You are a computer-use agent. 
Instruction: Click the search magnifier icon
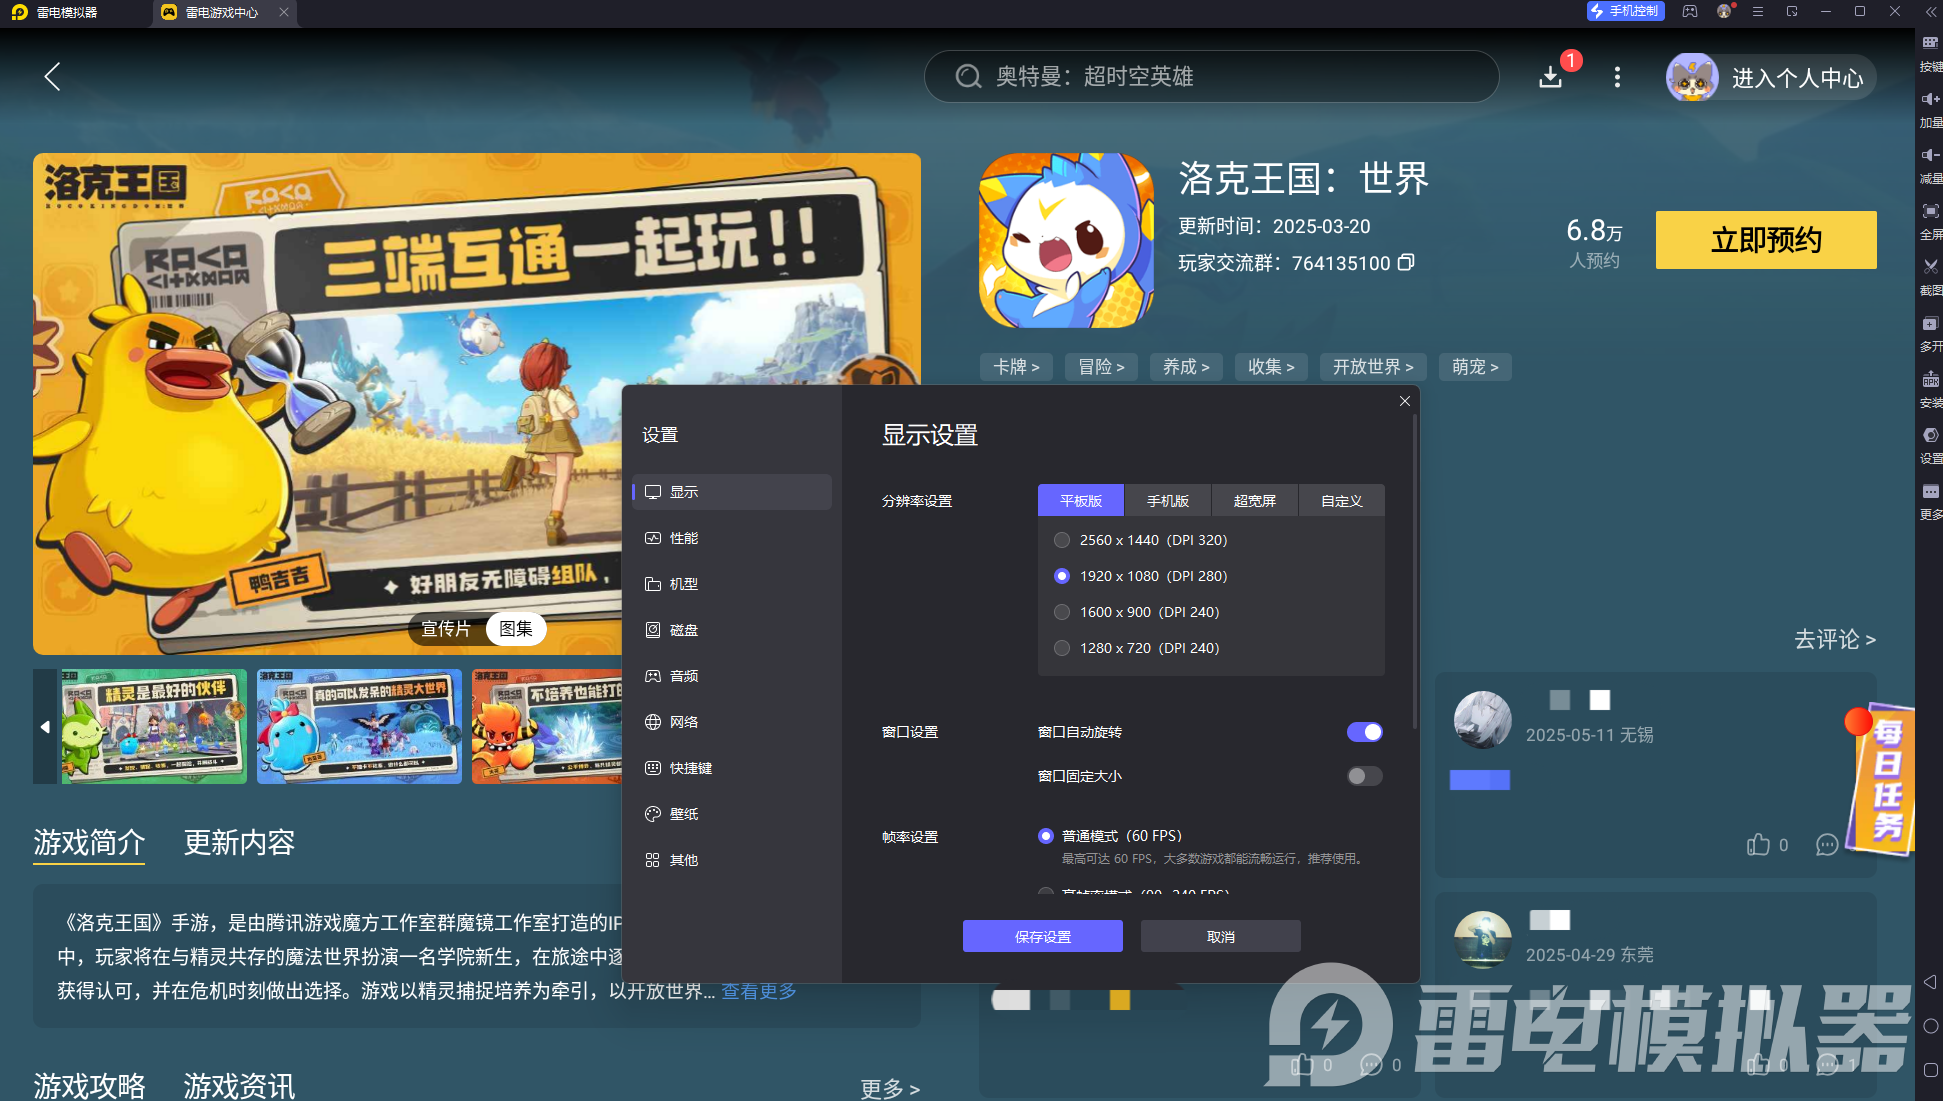click(x=968, y=77)
